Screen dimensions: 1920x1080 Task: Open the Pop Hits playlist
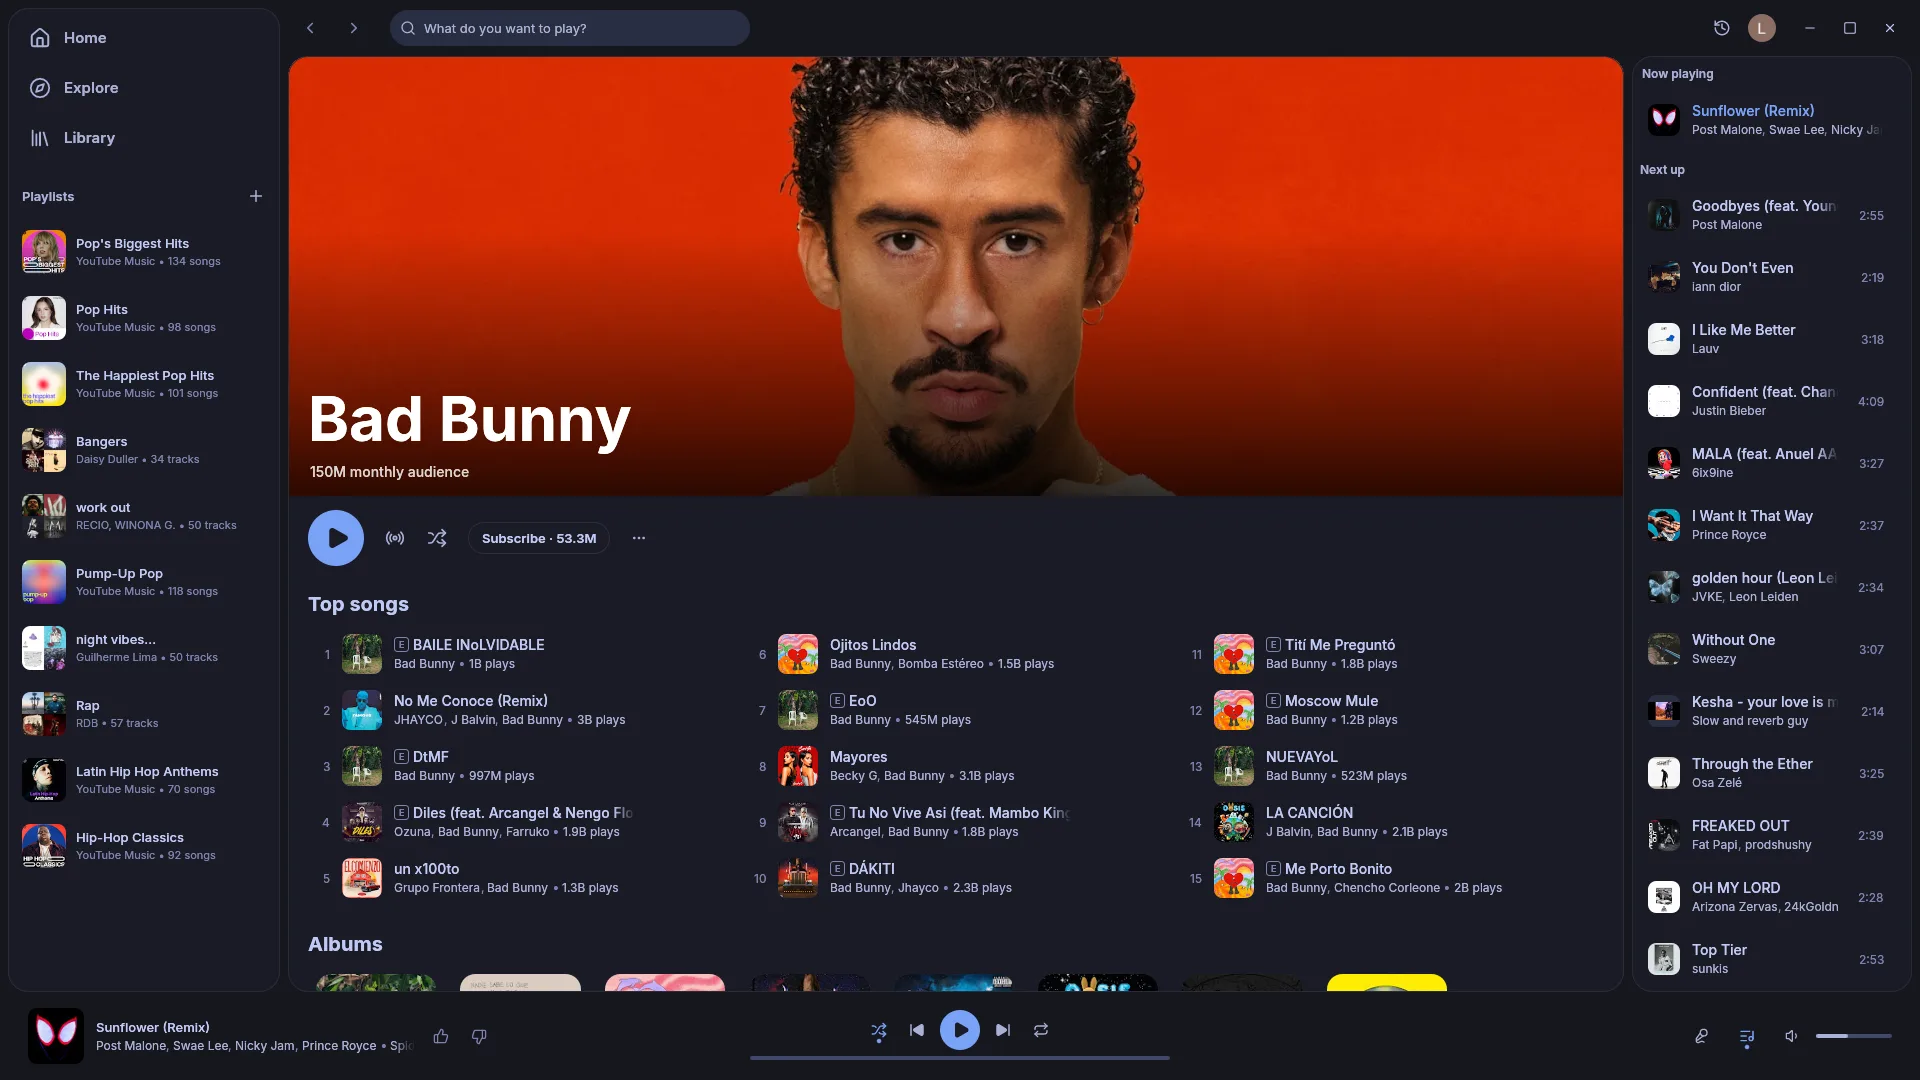(x=143, y=318)
